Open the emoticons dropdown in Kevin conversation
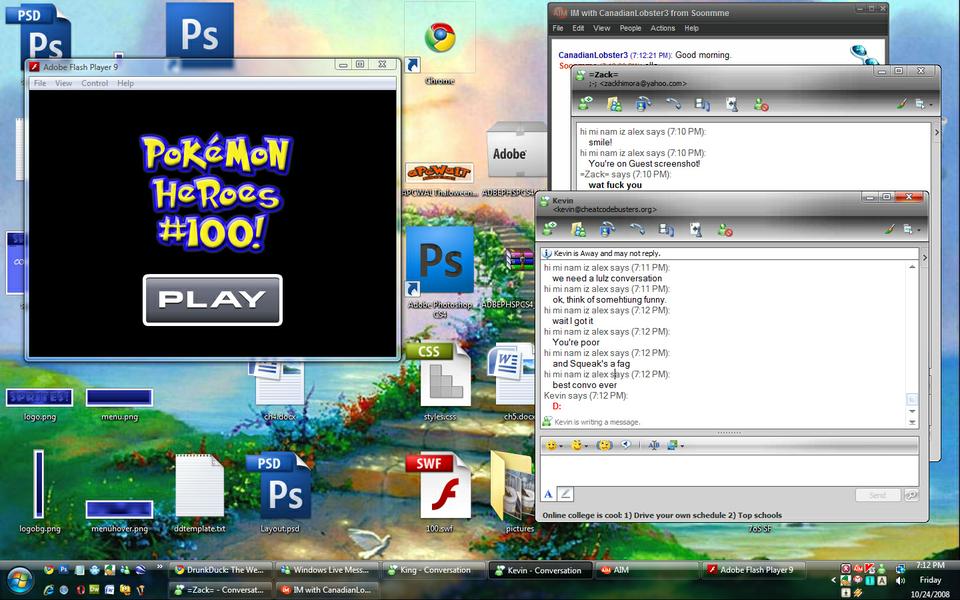Image resolution: width=960 pixels, height=600 pixels. pyautogui.click(x=553, y=445)
